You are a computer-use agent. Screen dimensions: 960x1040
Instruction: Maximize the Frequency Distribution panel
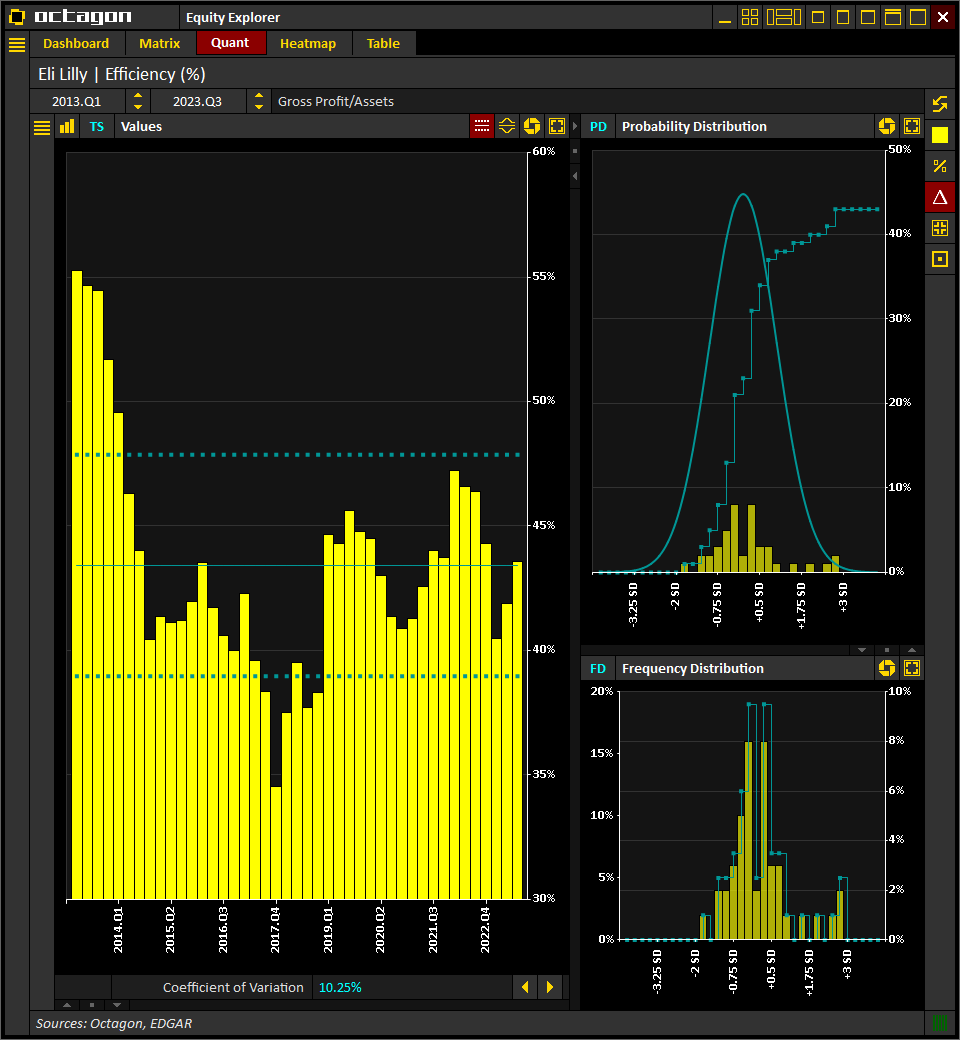pos(912,668)
